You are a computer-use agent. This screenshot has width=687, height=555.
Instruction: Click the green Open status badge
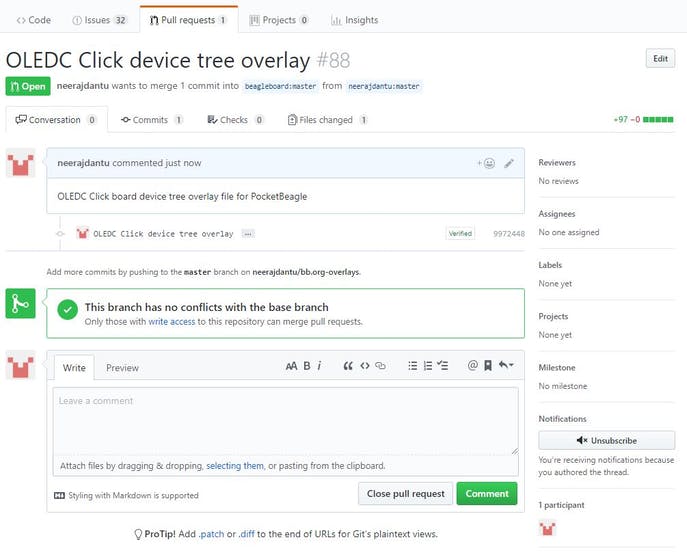[28, 86]
